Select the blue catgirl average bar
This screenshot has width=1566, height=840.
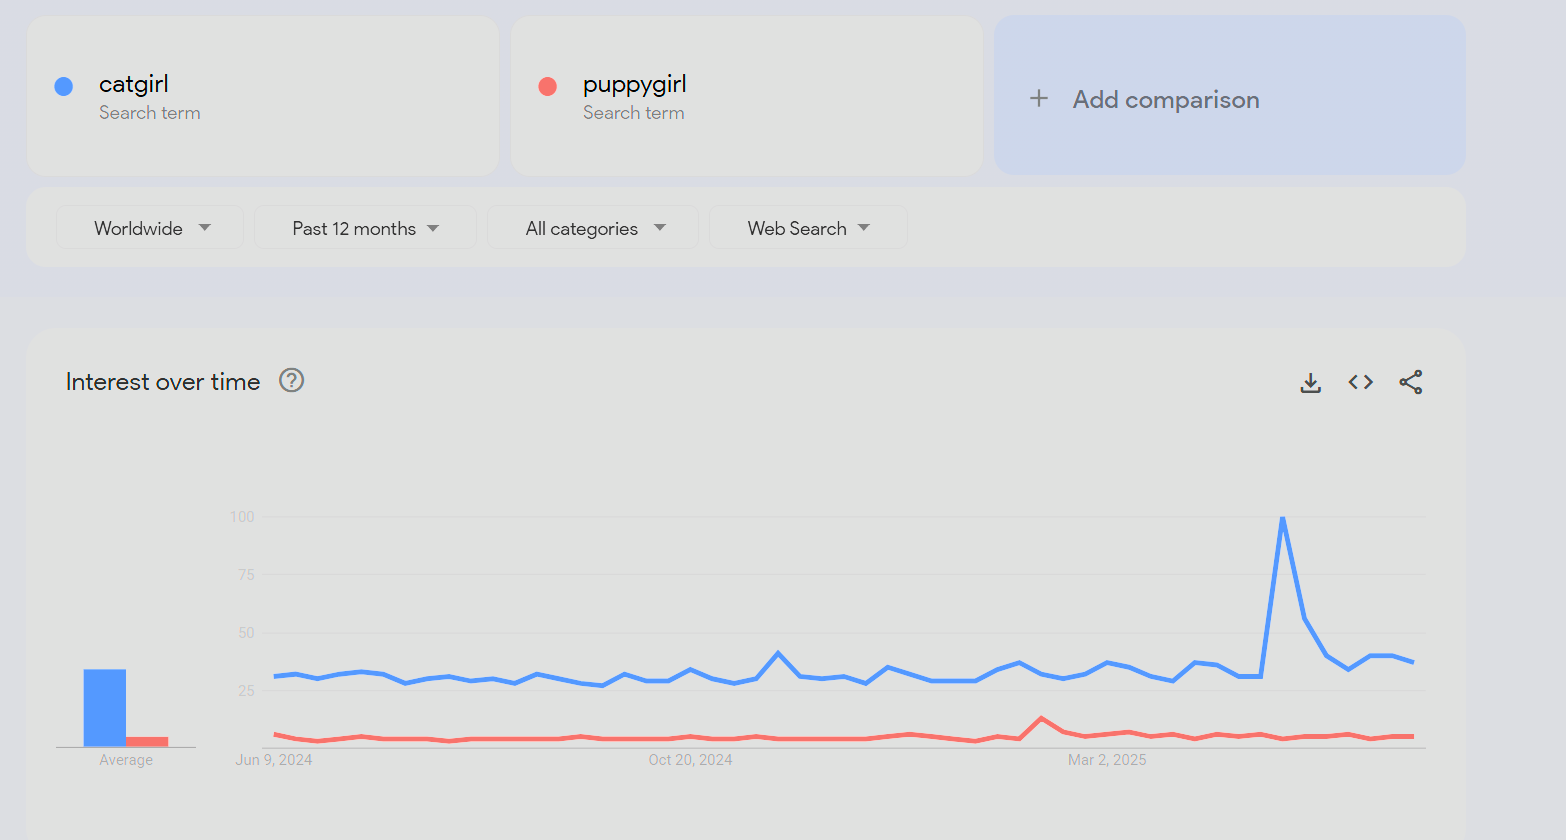(x=104, y=708)
